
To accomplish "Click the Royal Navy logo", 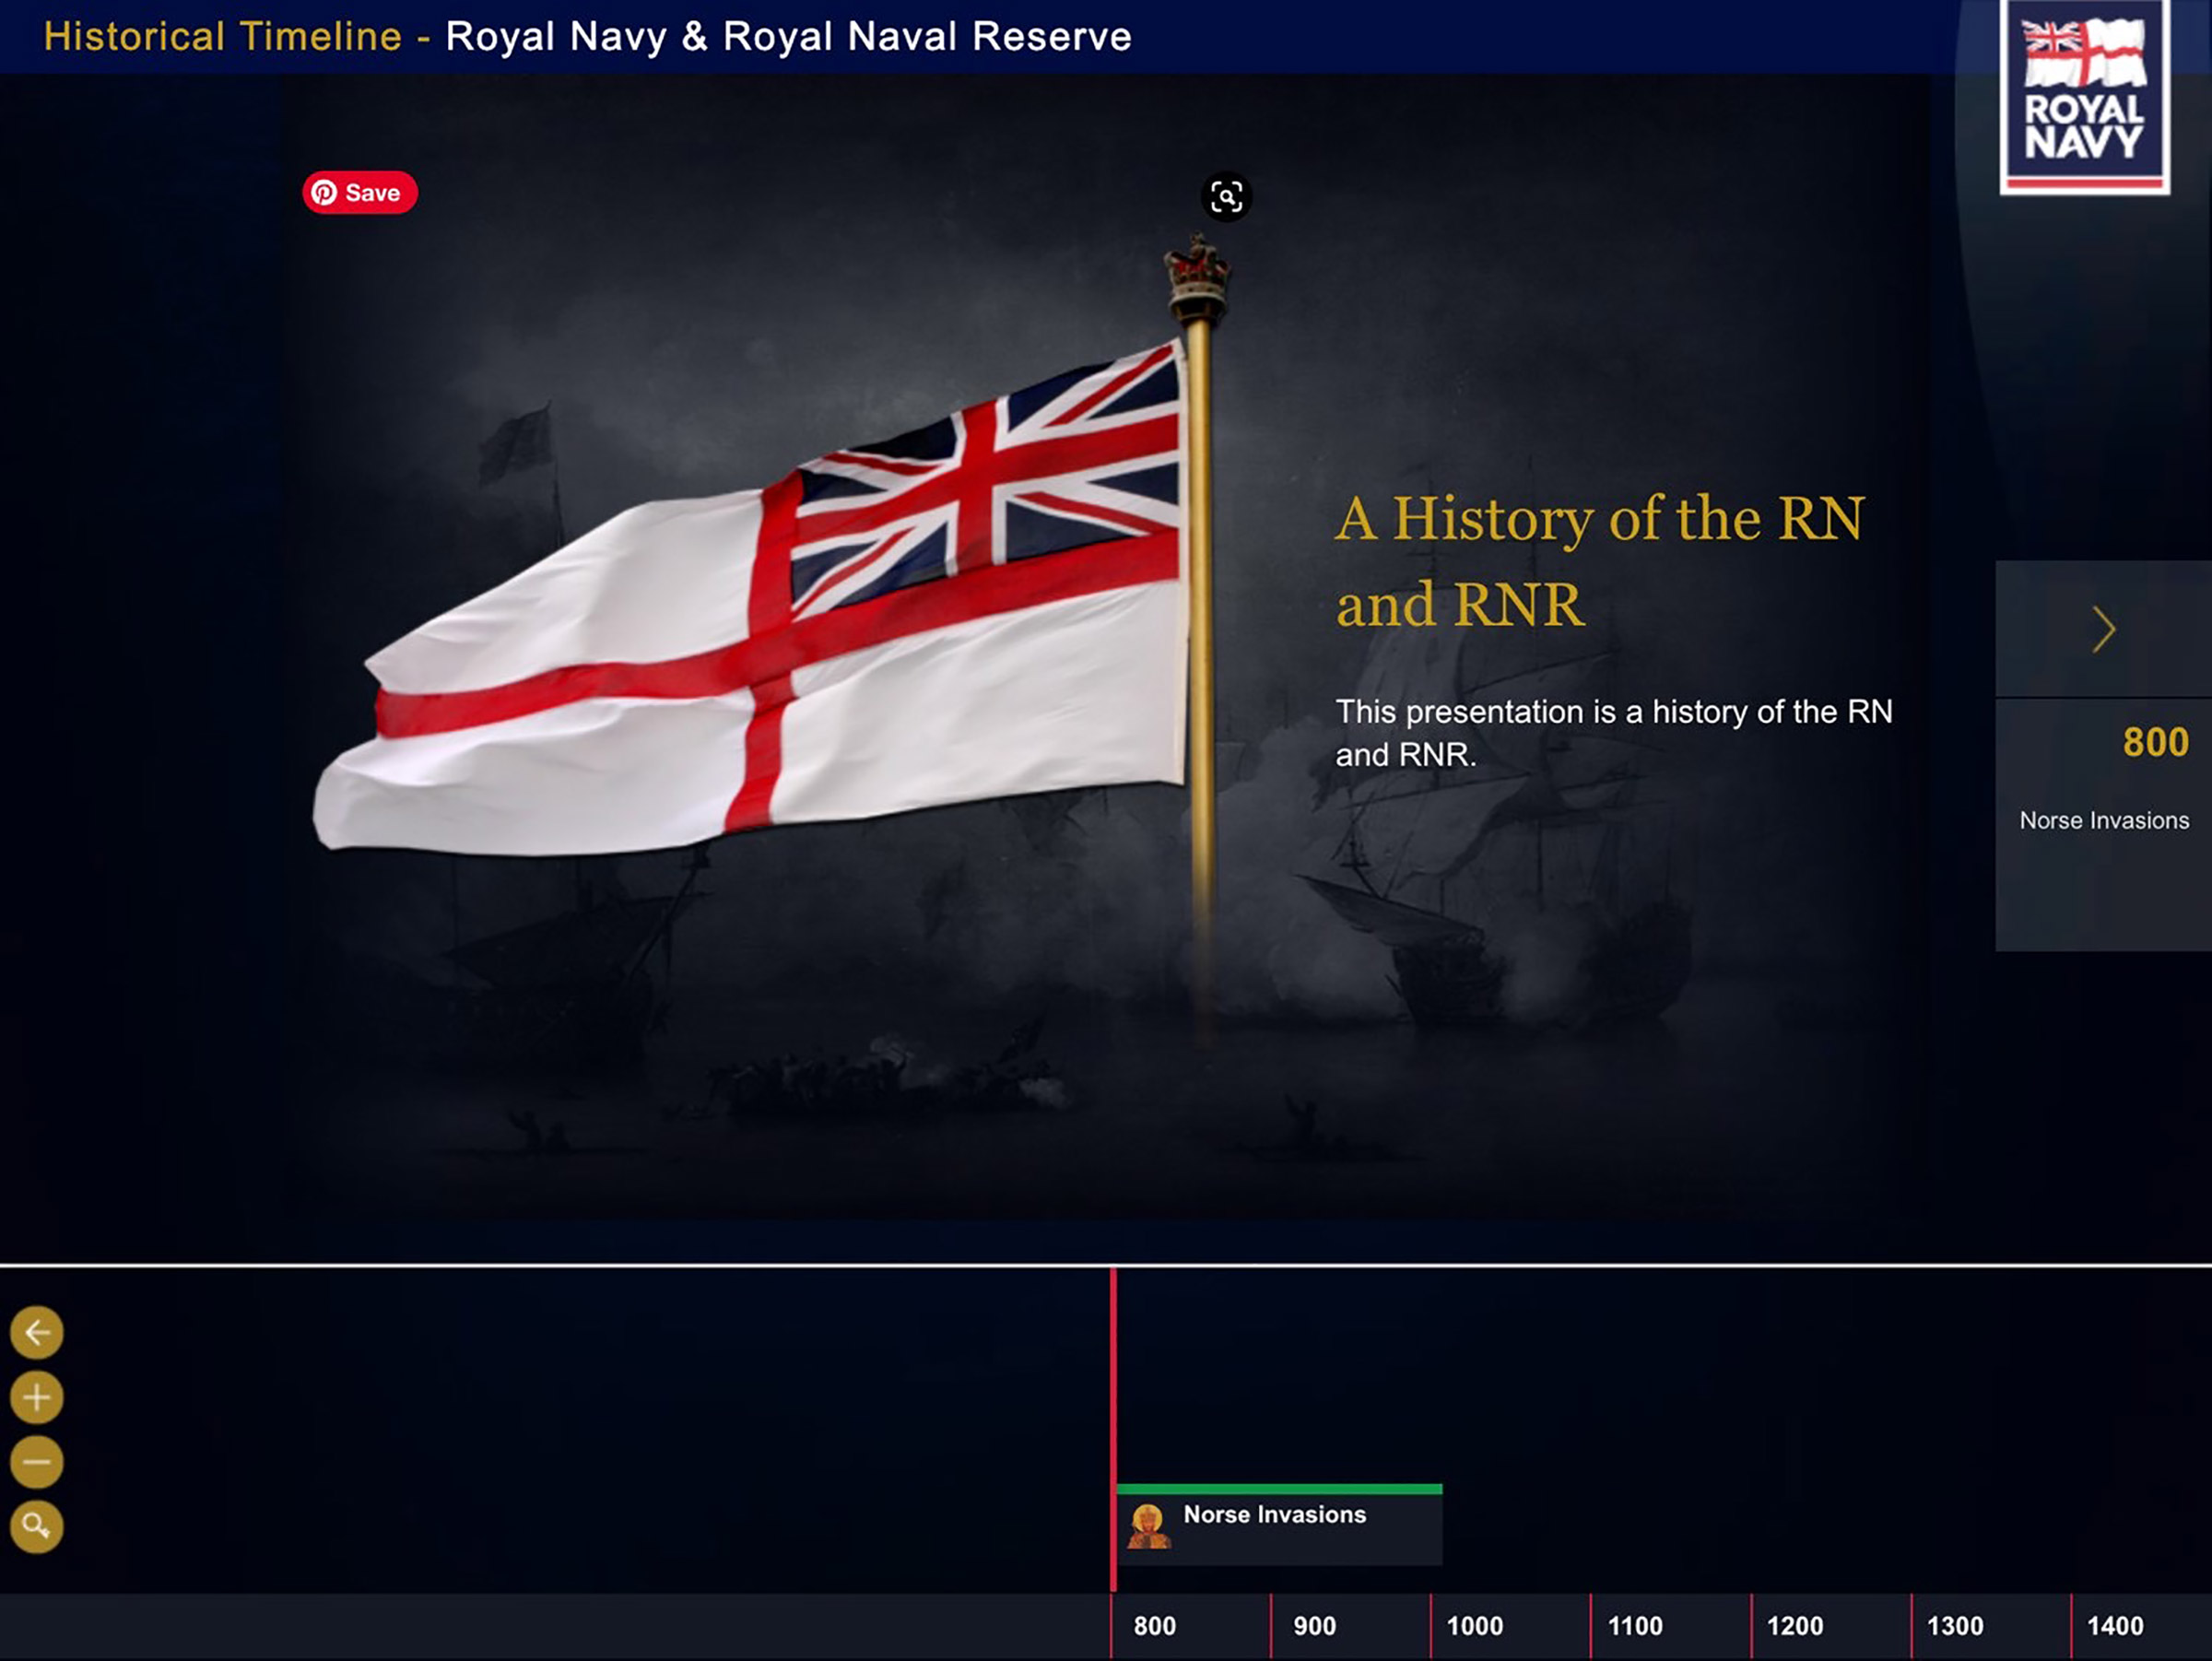I will coord(2084,97).
